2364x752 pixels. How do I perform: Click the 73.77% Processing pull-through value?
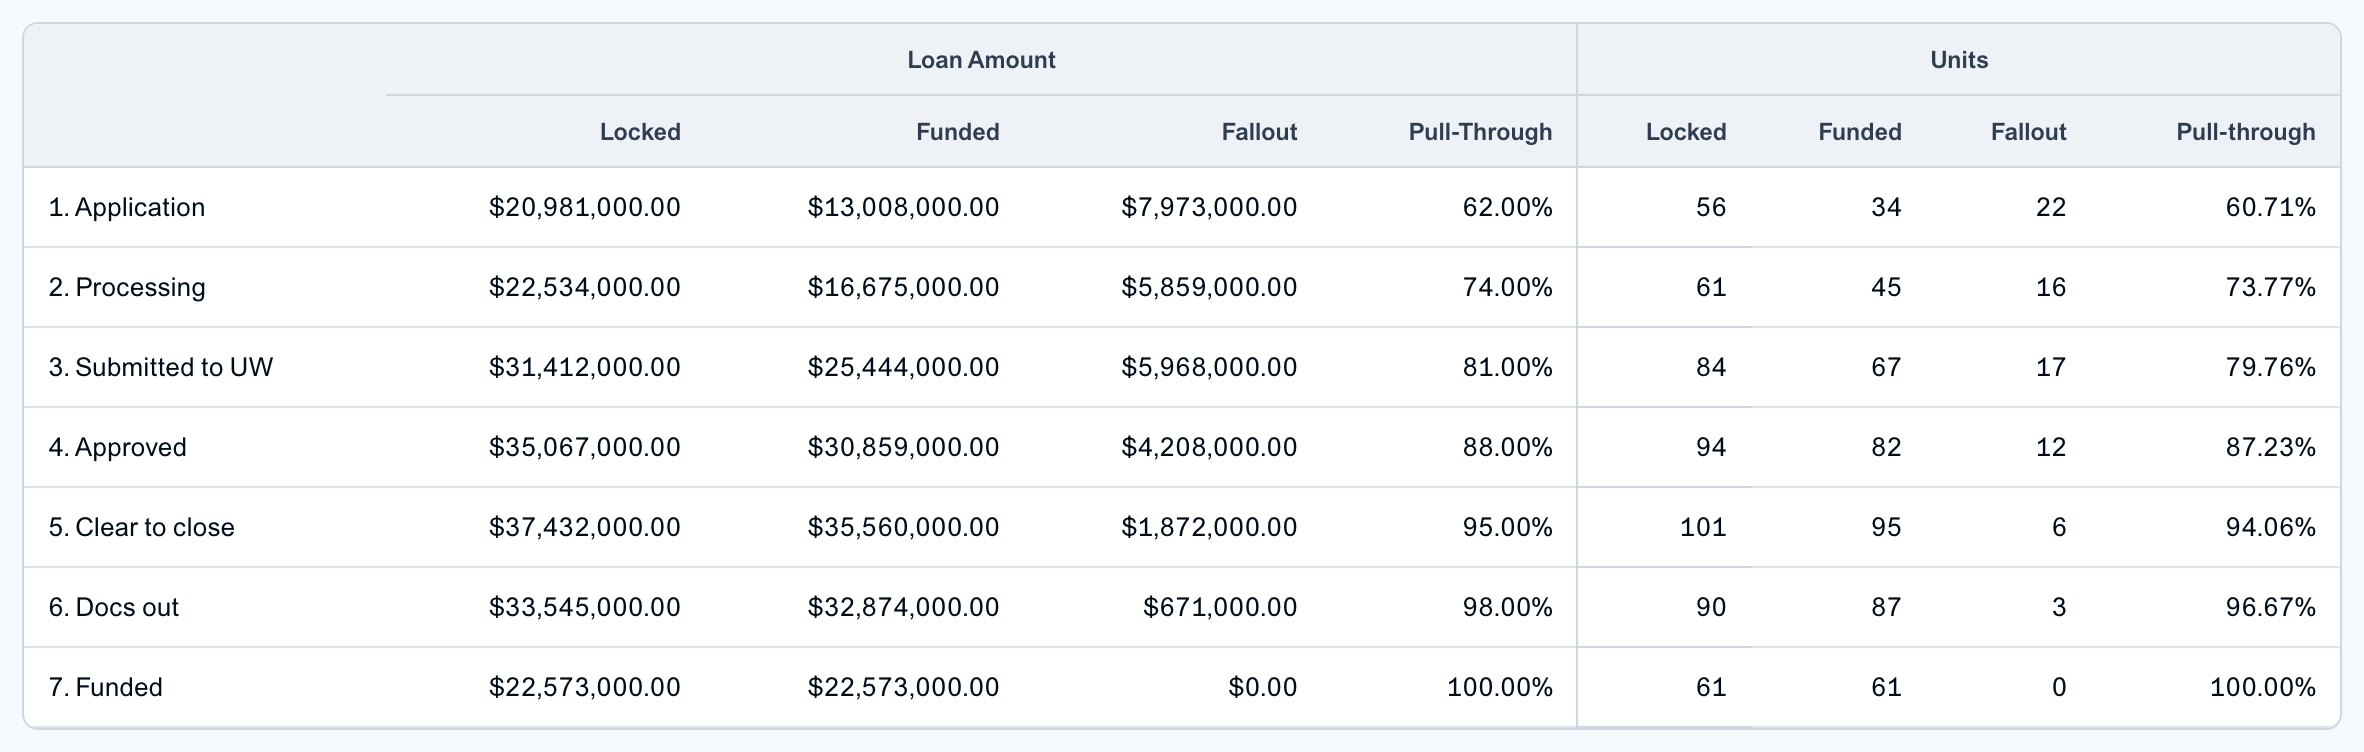pyautogui.click(x=2271, y=287)
